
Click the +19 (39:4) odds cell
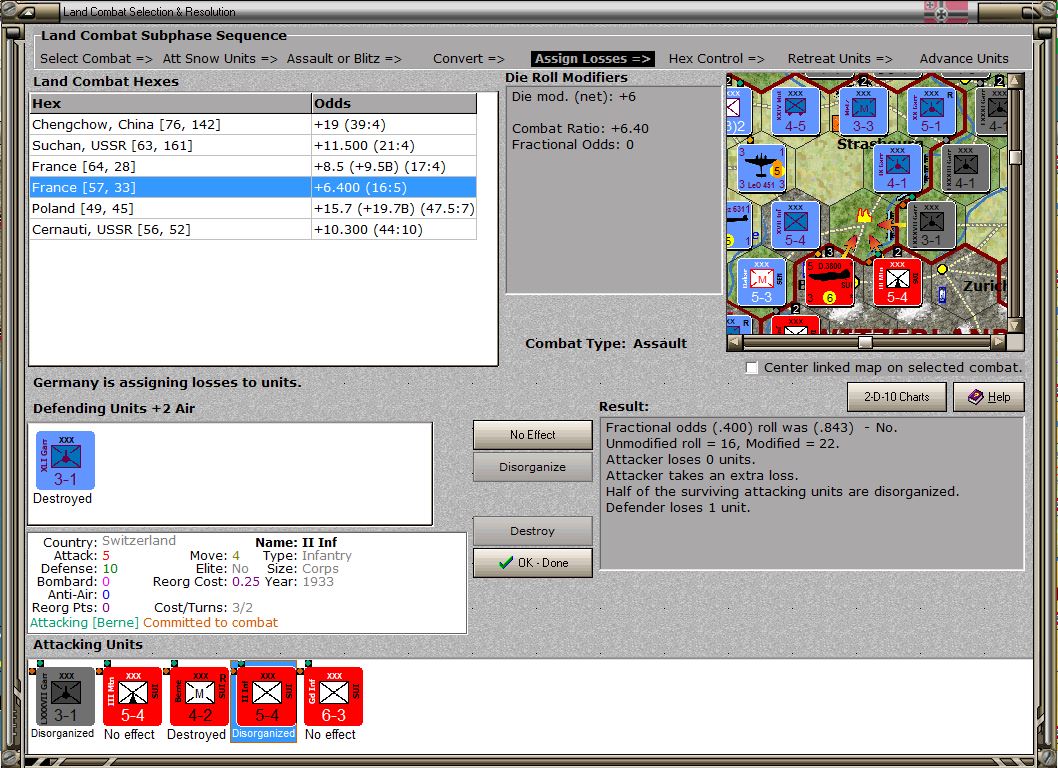(x=394, y=124)
